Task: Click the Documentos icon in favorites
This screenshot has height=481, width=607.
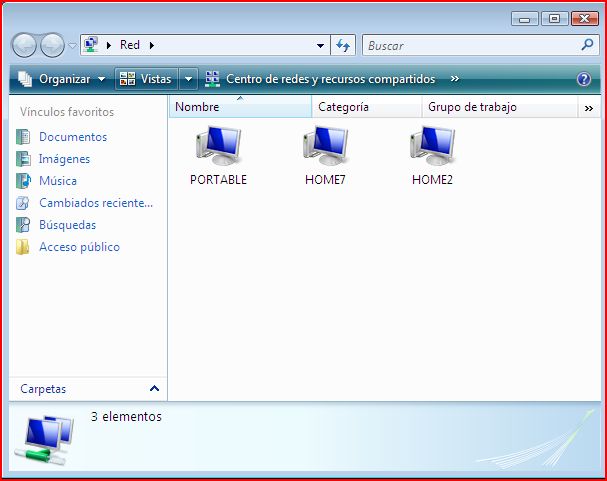Action: tap(23, 137)
